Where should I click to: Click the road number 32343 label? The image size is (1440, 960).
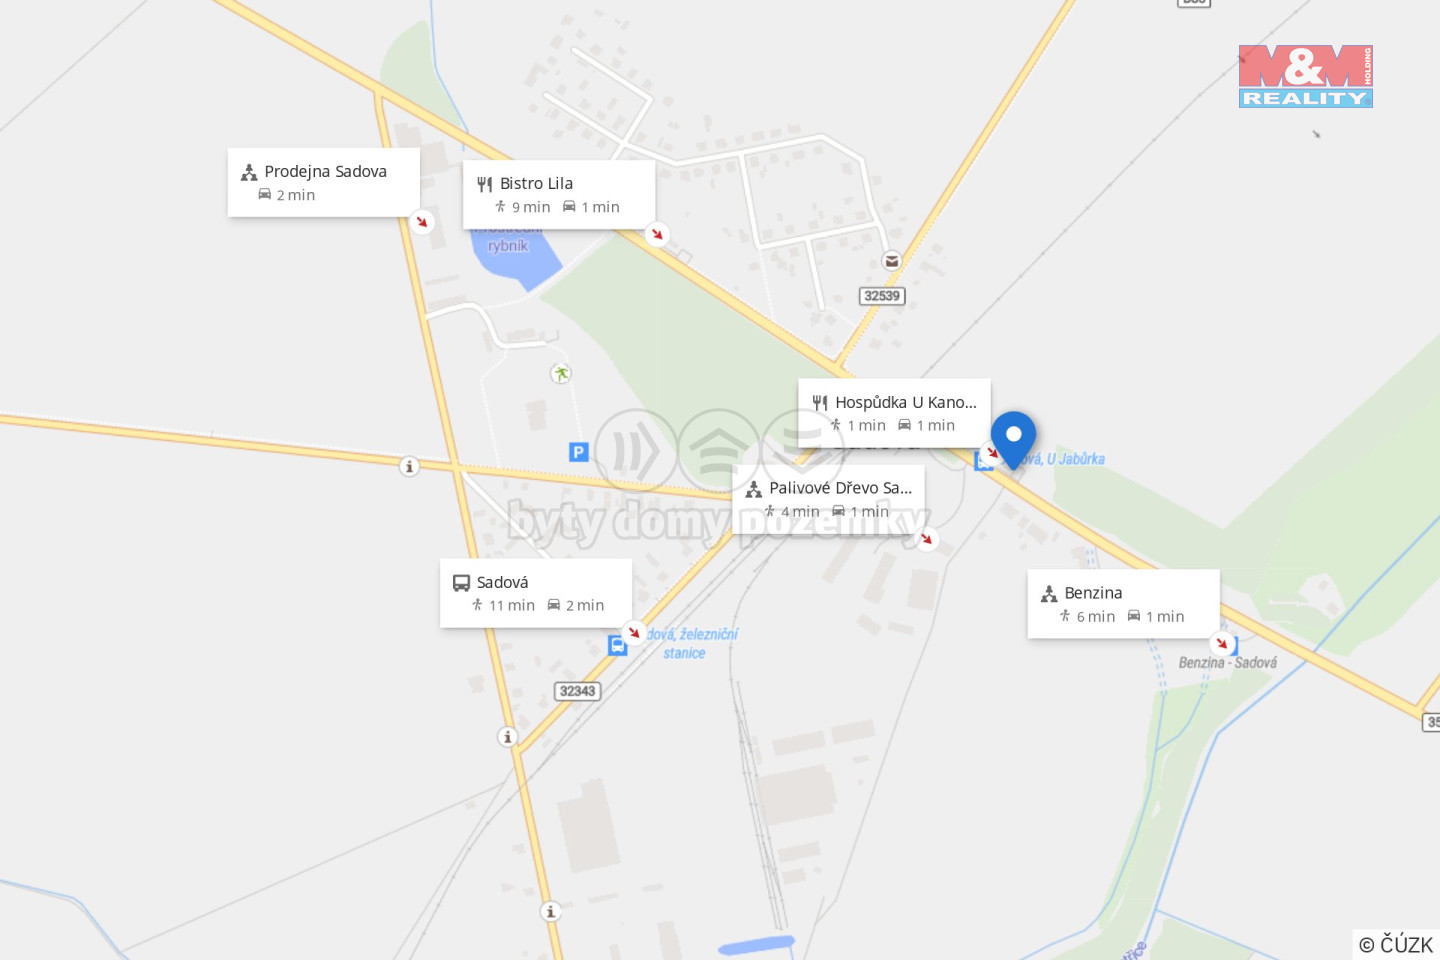click(577, 691)
